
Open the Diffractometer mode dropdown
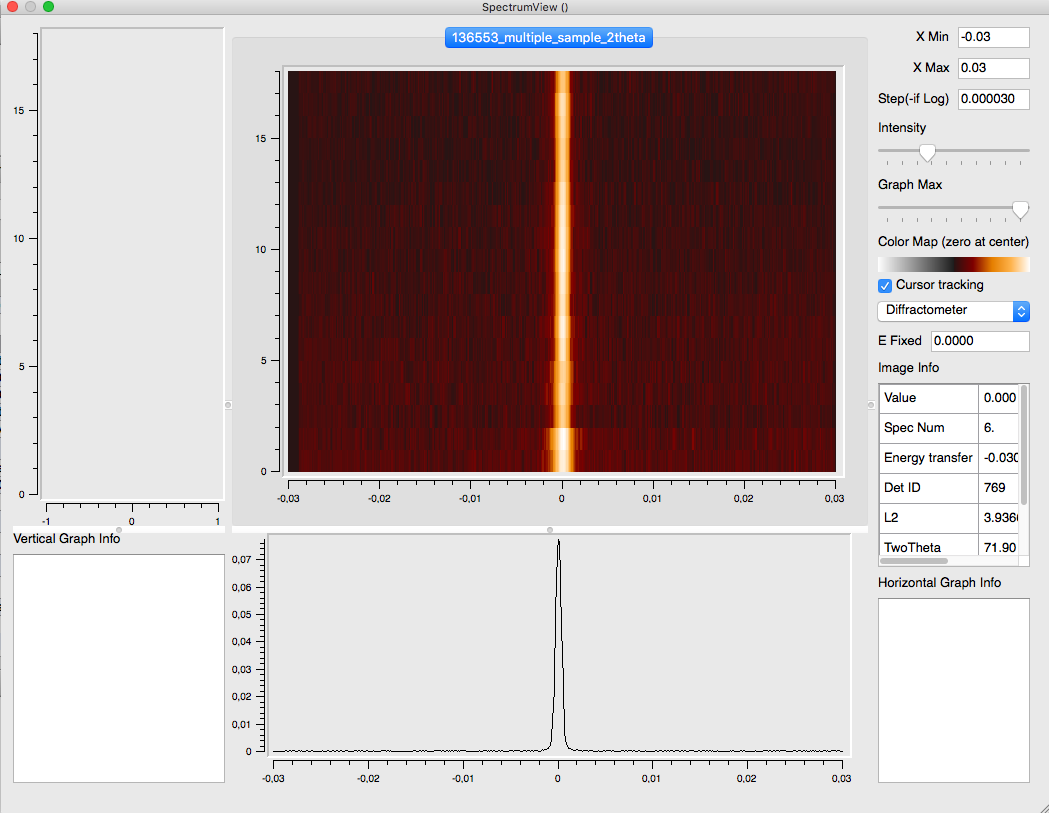coord(946,311)
